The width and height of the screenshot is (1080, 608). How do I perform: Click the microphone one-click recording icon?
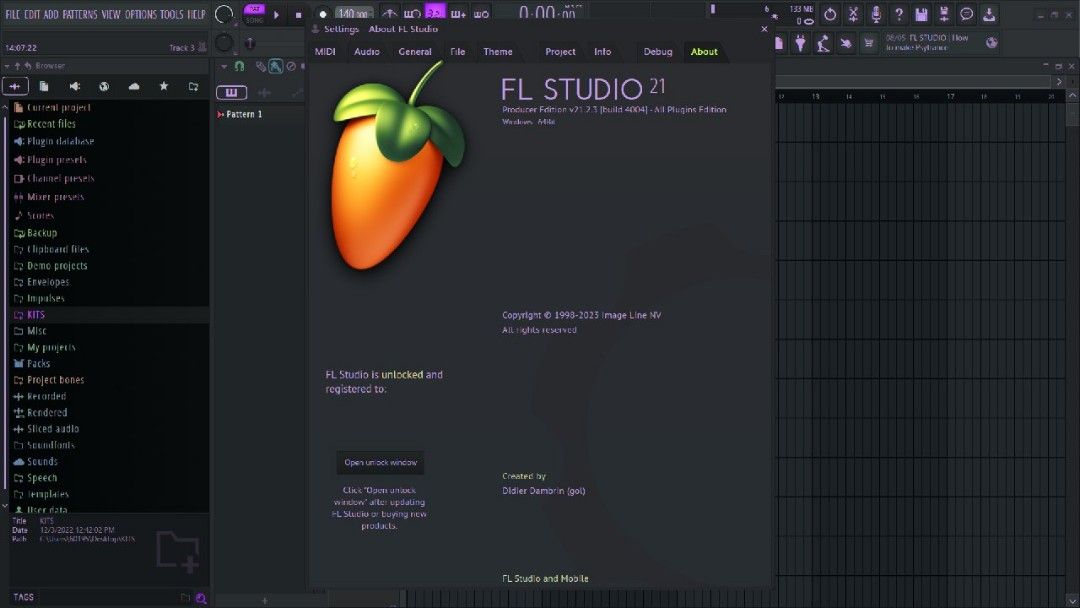coord(876,15)
